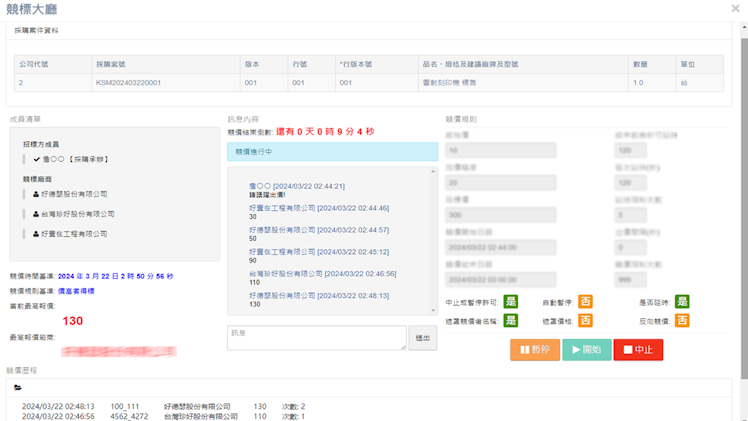
Task: Toggle the 中止或暫停許可 是 badge
Action: point(511,301)
